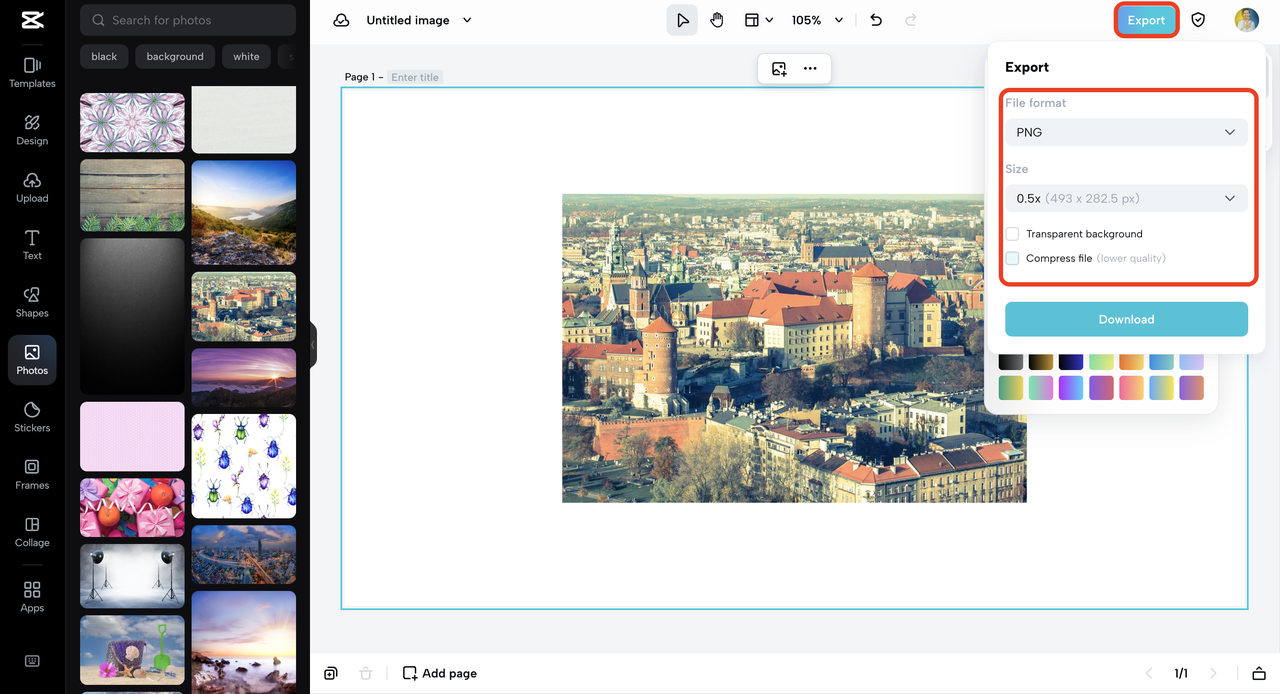This screenshot has height=694, width=1280.
Task: Switch to the Templates sidebar tab
Action: click(x=32, y=73)
